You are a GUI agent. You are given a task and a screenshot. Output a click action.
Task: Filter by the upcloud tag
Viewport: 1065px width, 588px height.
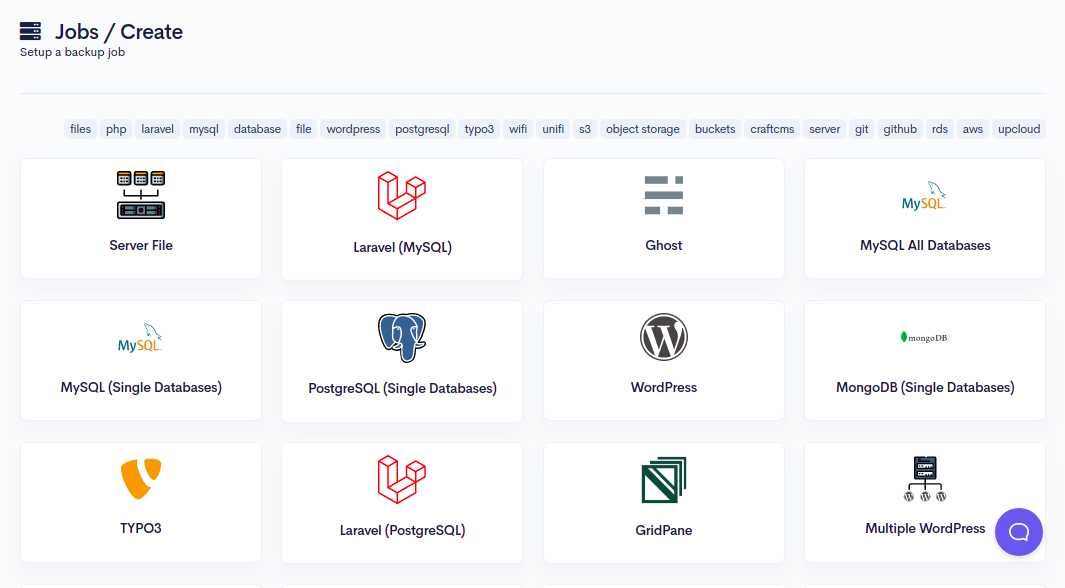click(1019, 129)
